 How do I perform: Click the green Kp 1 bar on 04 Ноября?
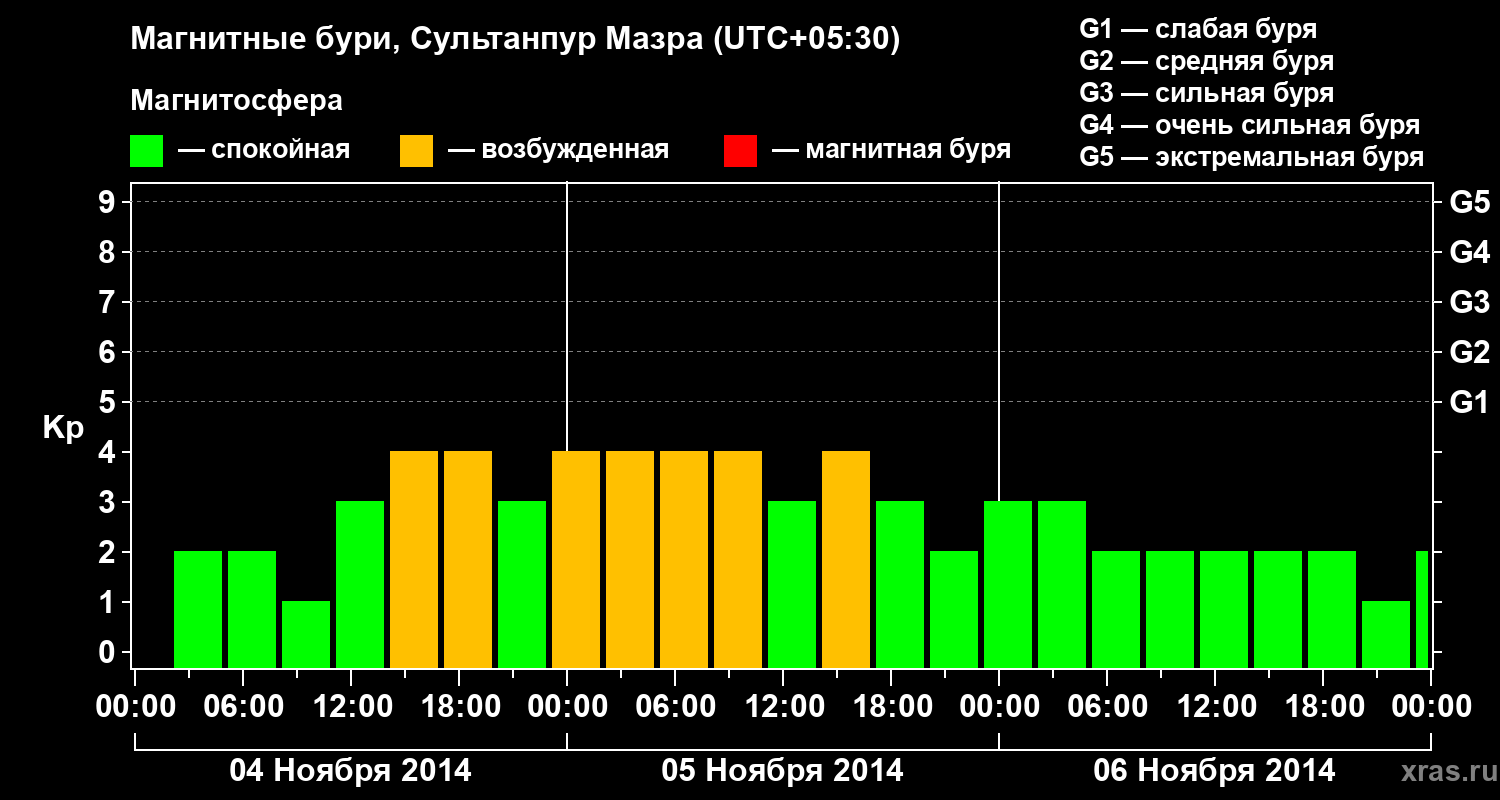tap(306, 634)
